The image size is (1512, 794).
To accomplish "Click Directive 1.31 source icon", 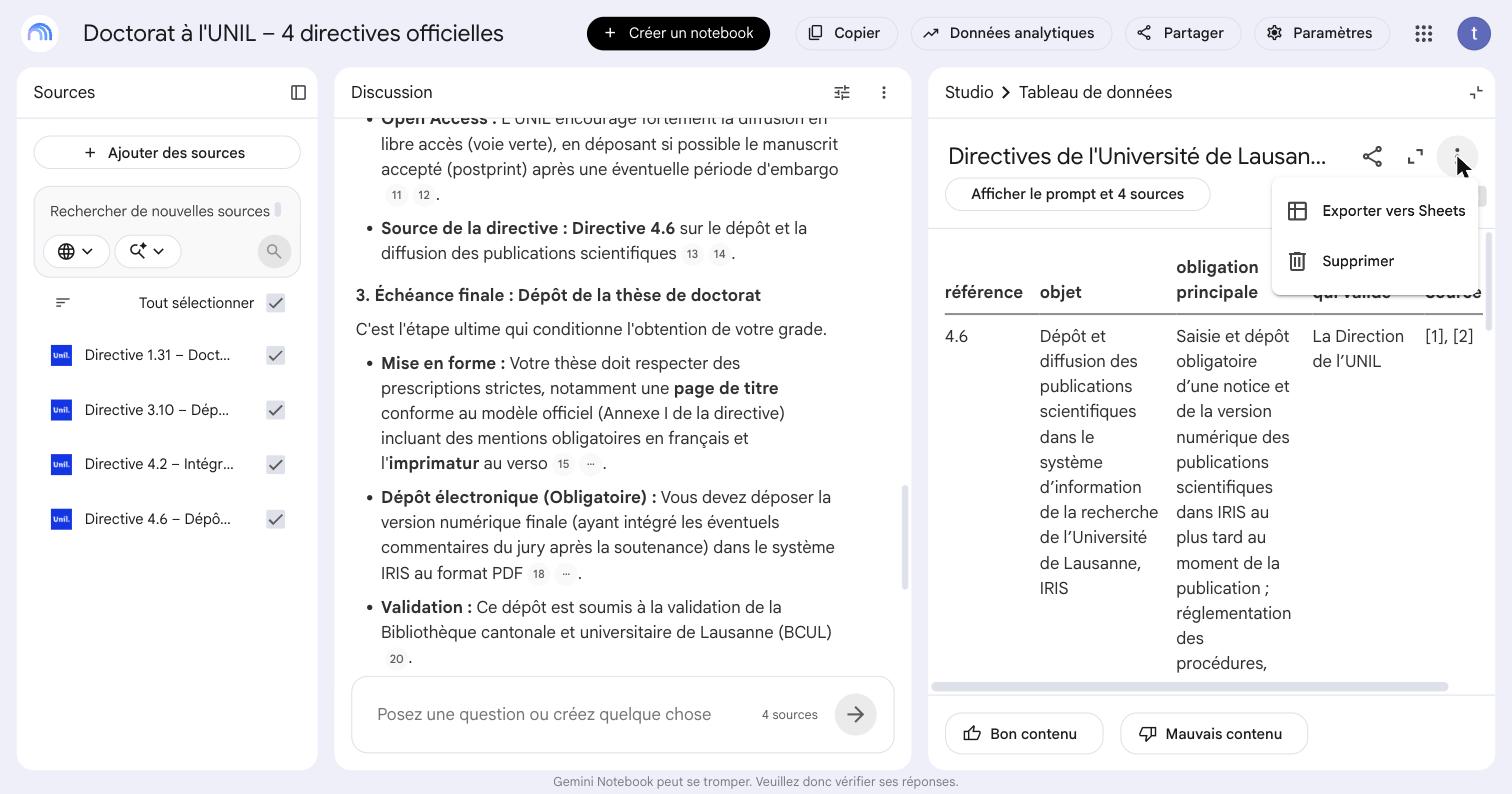I will 61,355.
